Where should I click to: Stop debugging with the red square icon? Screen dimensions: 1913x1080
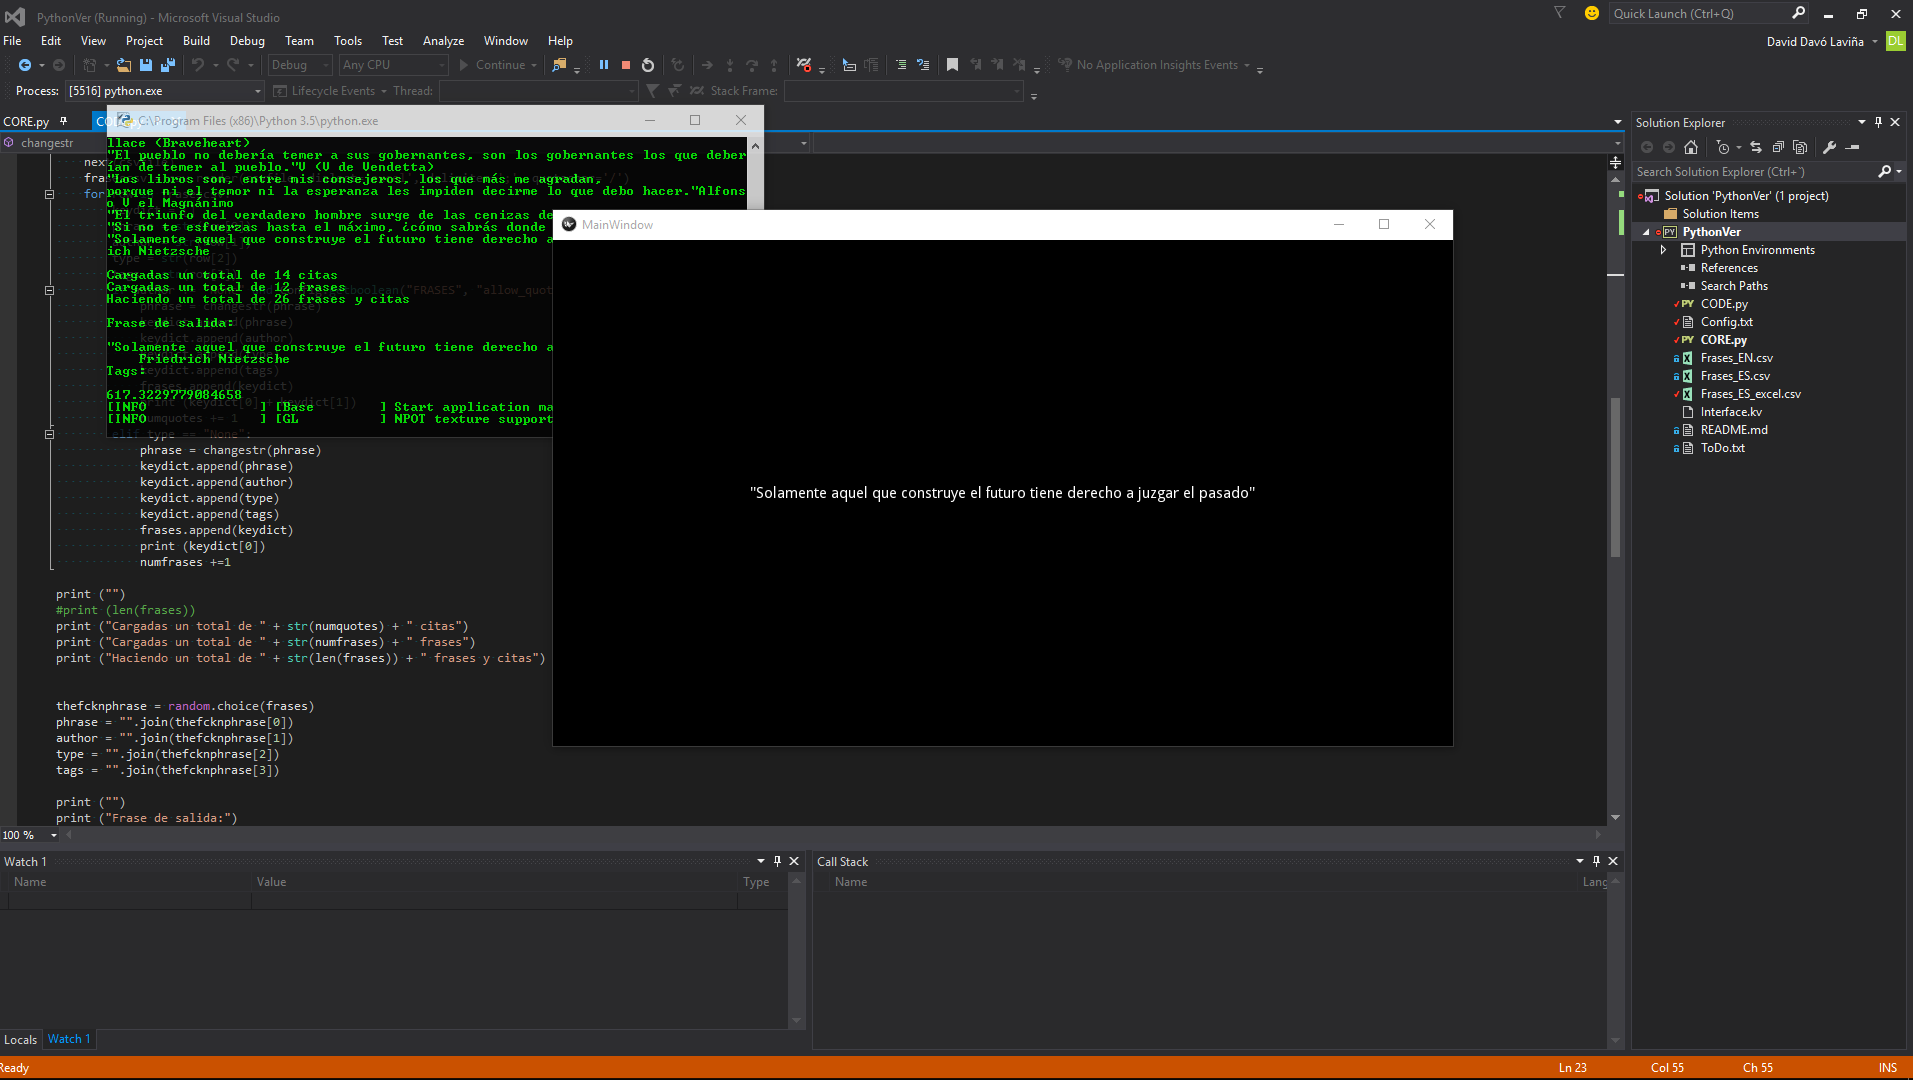pos(626,65)
